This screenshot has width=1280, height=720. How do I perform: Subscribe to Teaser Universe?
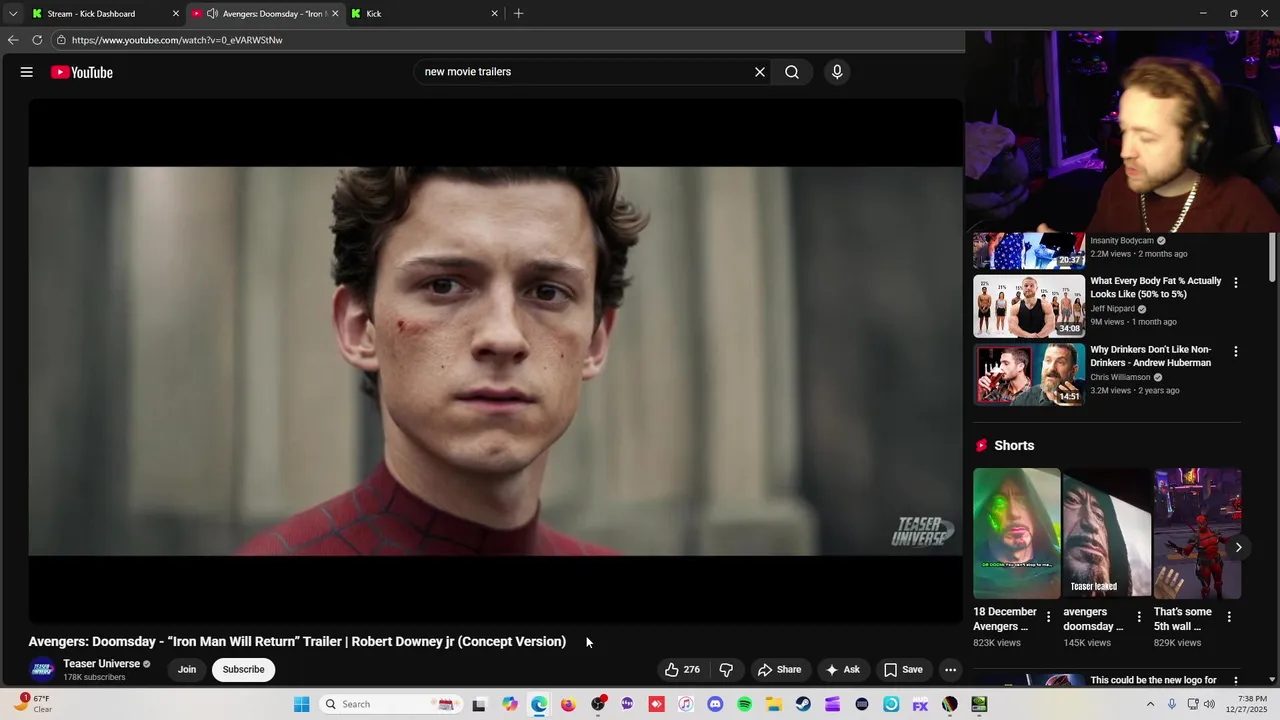click(243, 670)
